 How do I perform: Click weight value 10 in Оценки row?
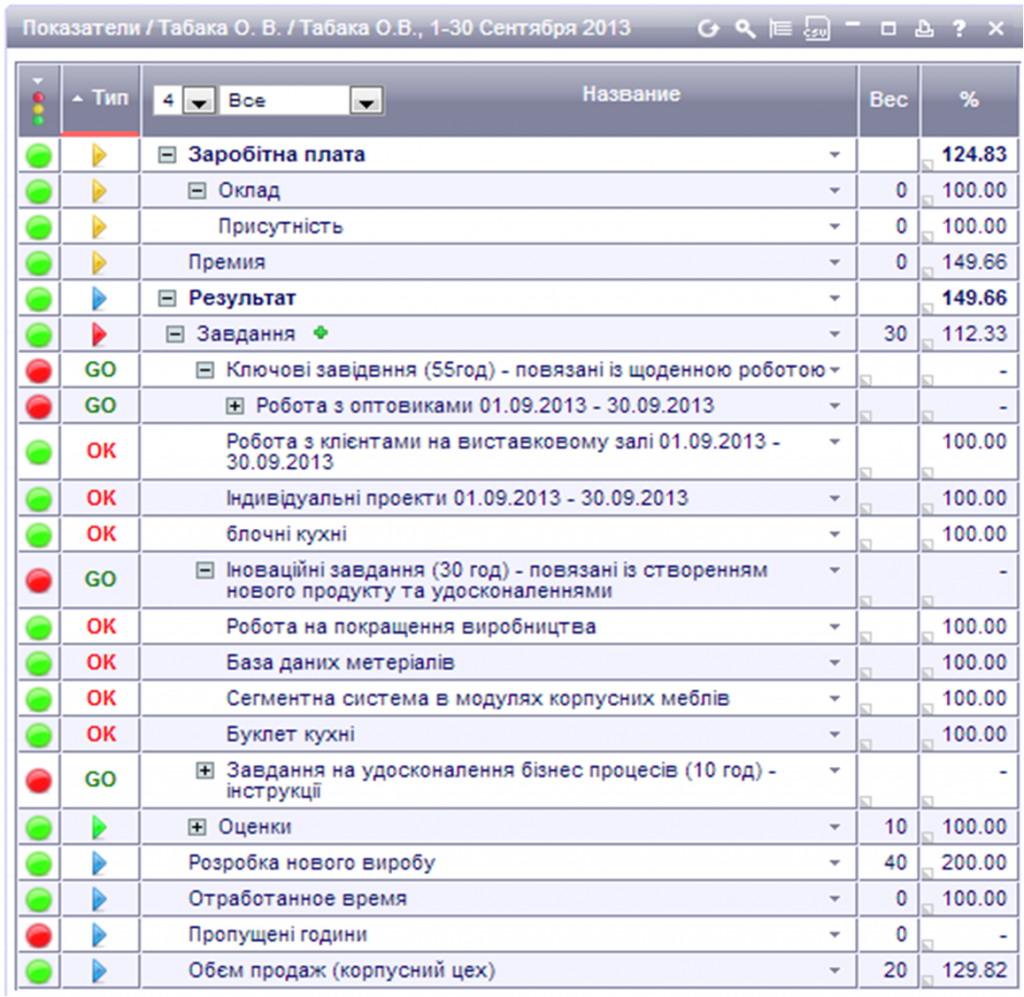[x=895, y=827]
